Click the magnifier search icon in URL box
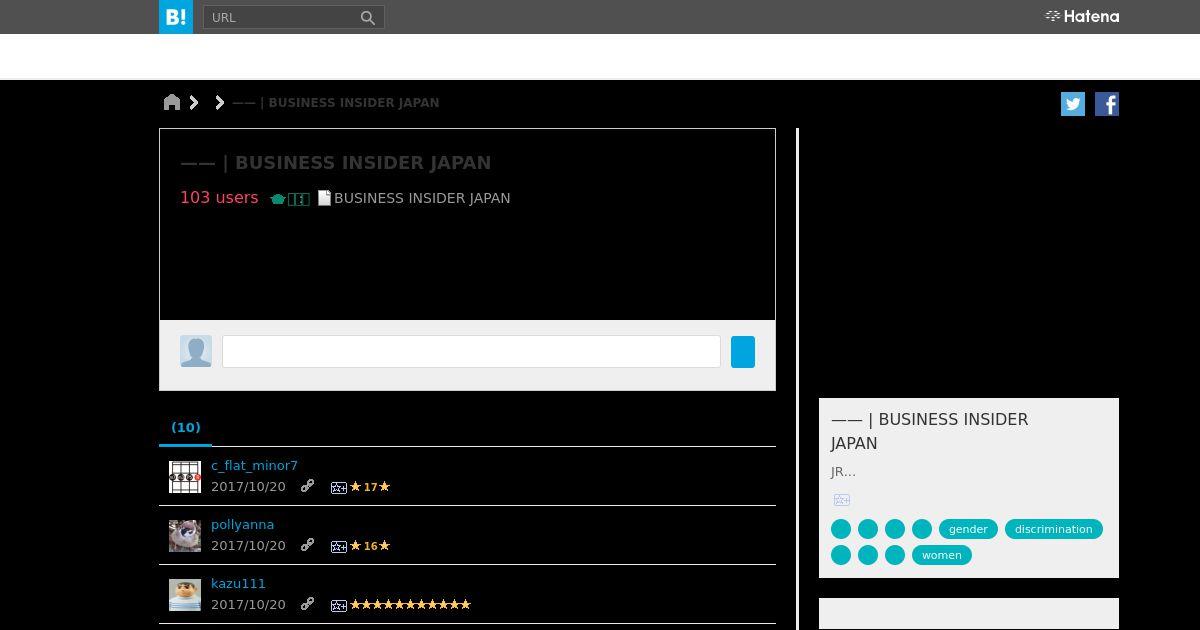Viewport: 1200px width, 630px height. (x=368, y=17)
